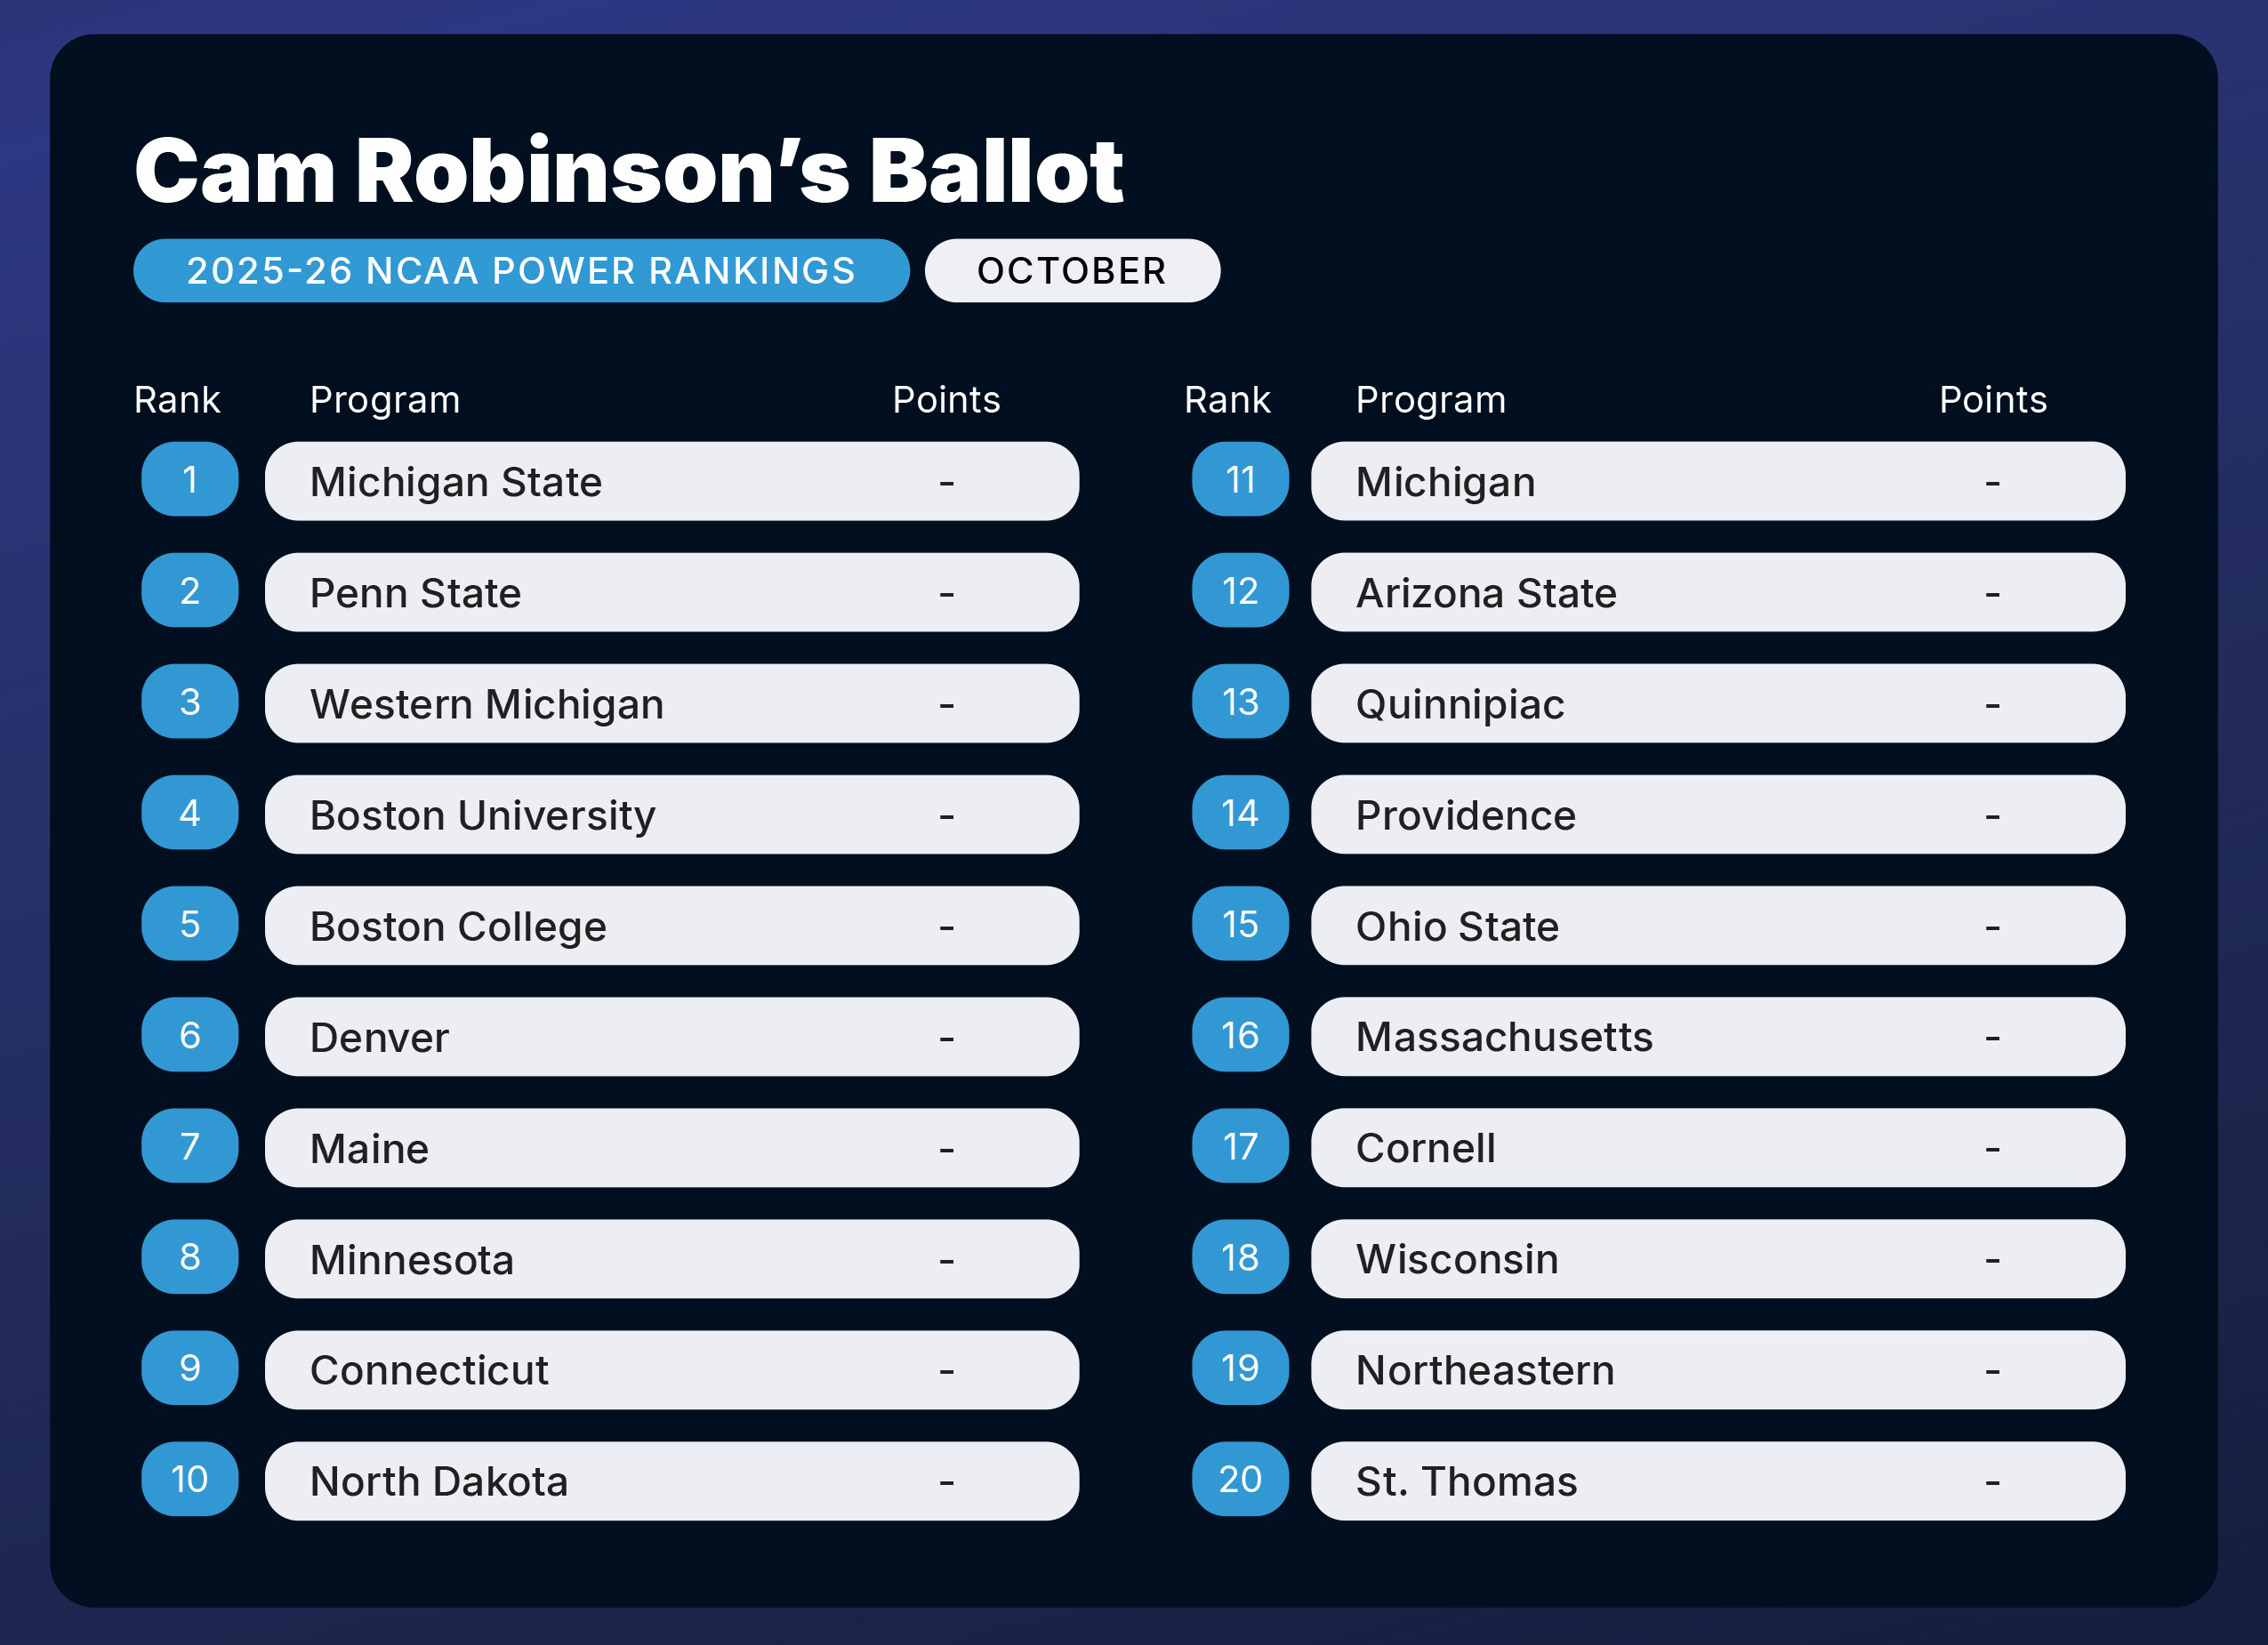This screenshot has width=2268, height=1645.
Task: Select the Quinnipiac entry
Action: point(1717,704)
